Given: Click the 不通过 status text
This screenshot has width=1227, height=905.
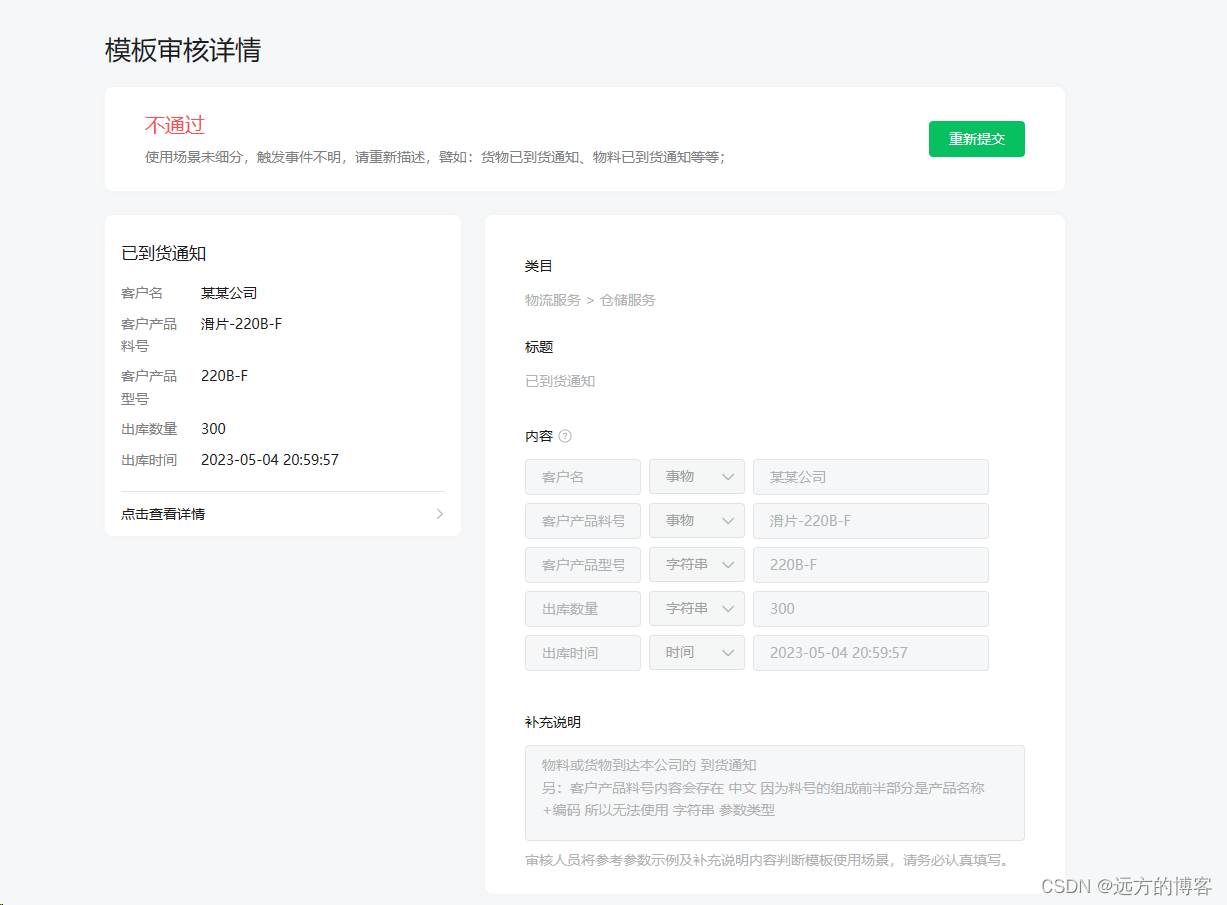Looking at the screenshot, I should [175, 125].
